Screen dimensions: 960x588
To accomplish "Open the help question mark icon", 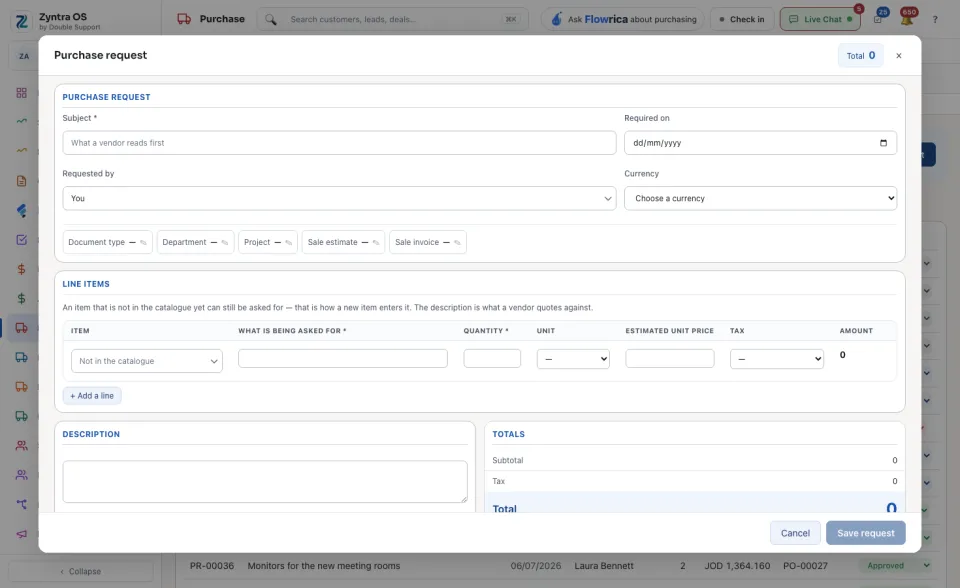I will tap(935, 20).
